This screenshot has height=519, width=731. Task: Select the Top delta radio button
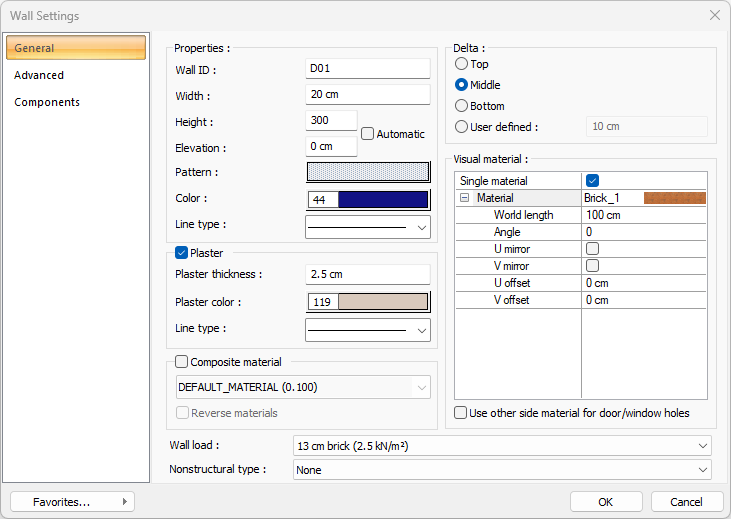(x=461, y=64)
